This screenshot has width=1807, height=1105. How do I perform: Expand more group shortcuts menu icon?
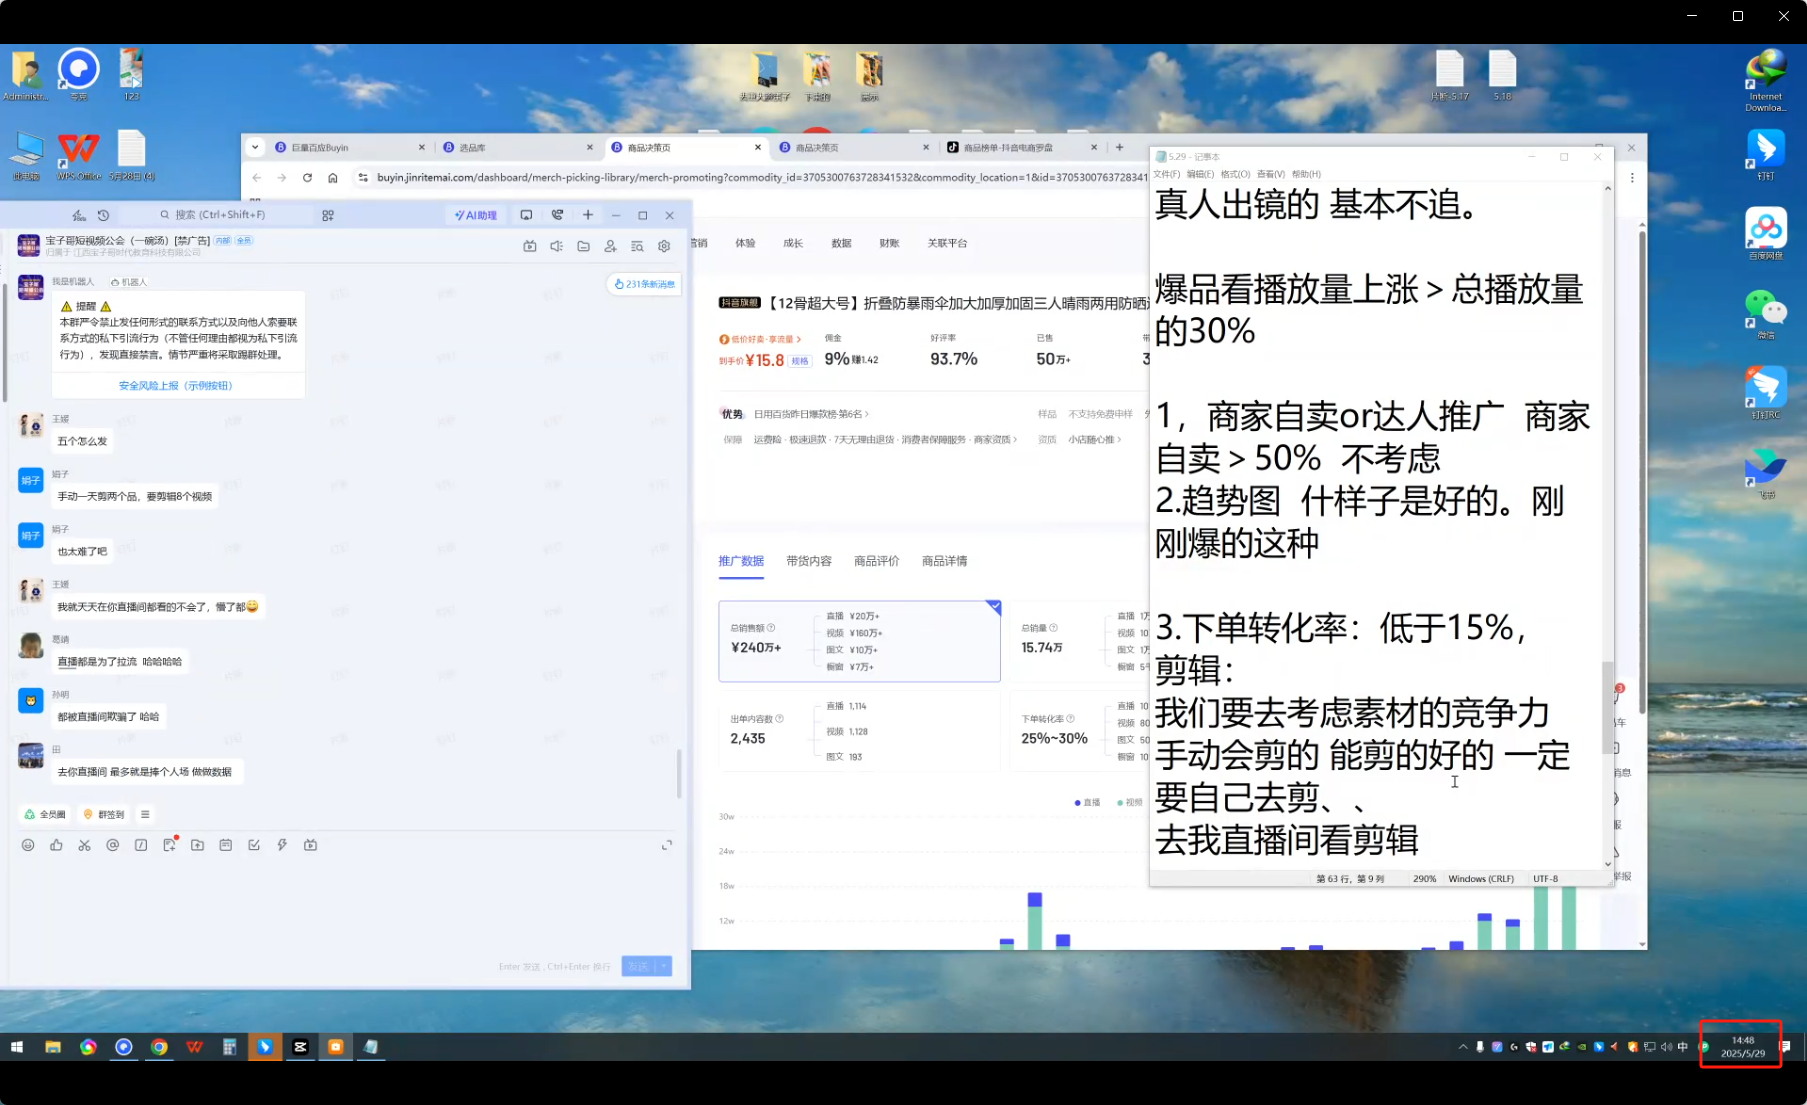click(145, 814)
